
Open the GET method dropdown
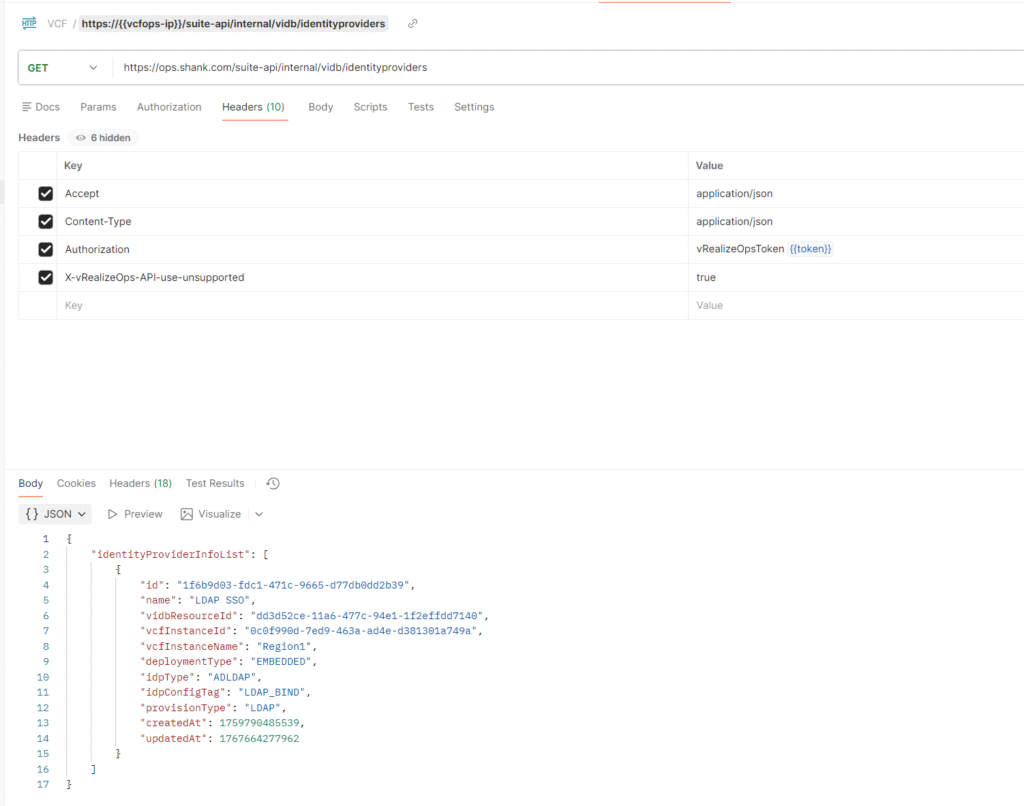point(93,67)
